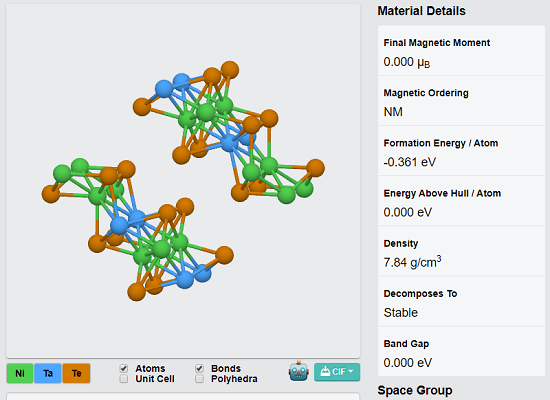550x400 pixels.
Task: Click the blue Ta element swatch
Action: point(48,373)
